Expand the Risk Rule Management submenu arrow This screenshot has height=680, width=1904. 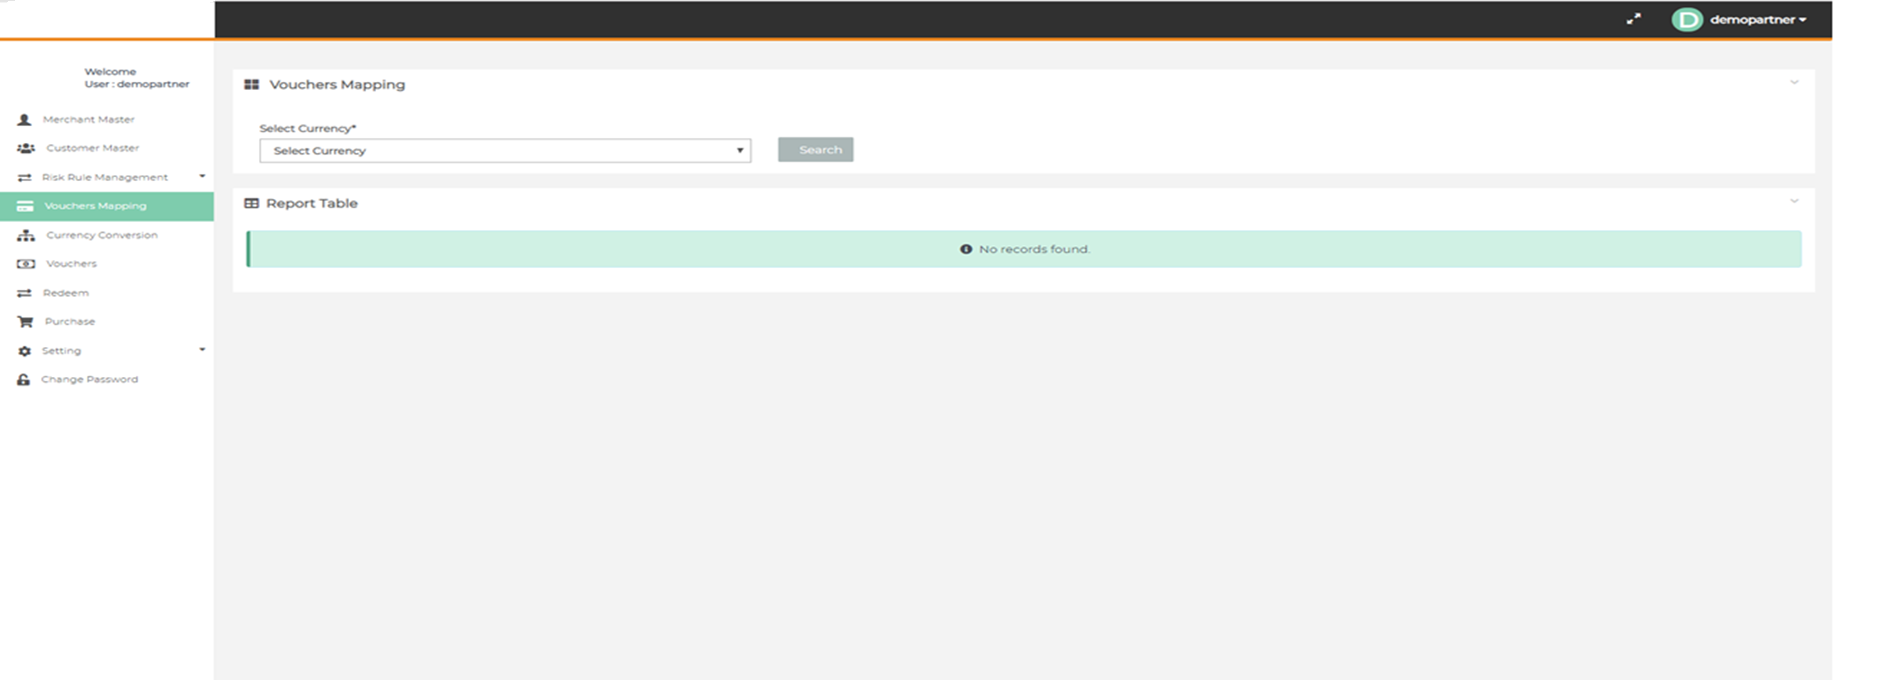click(202, 177)
